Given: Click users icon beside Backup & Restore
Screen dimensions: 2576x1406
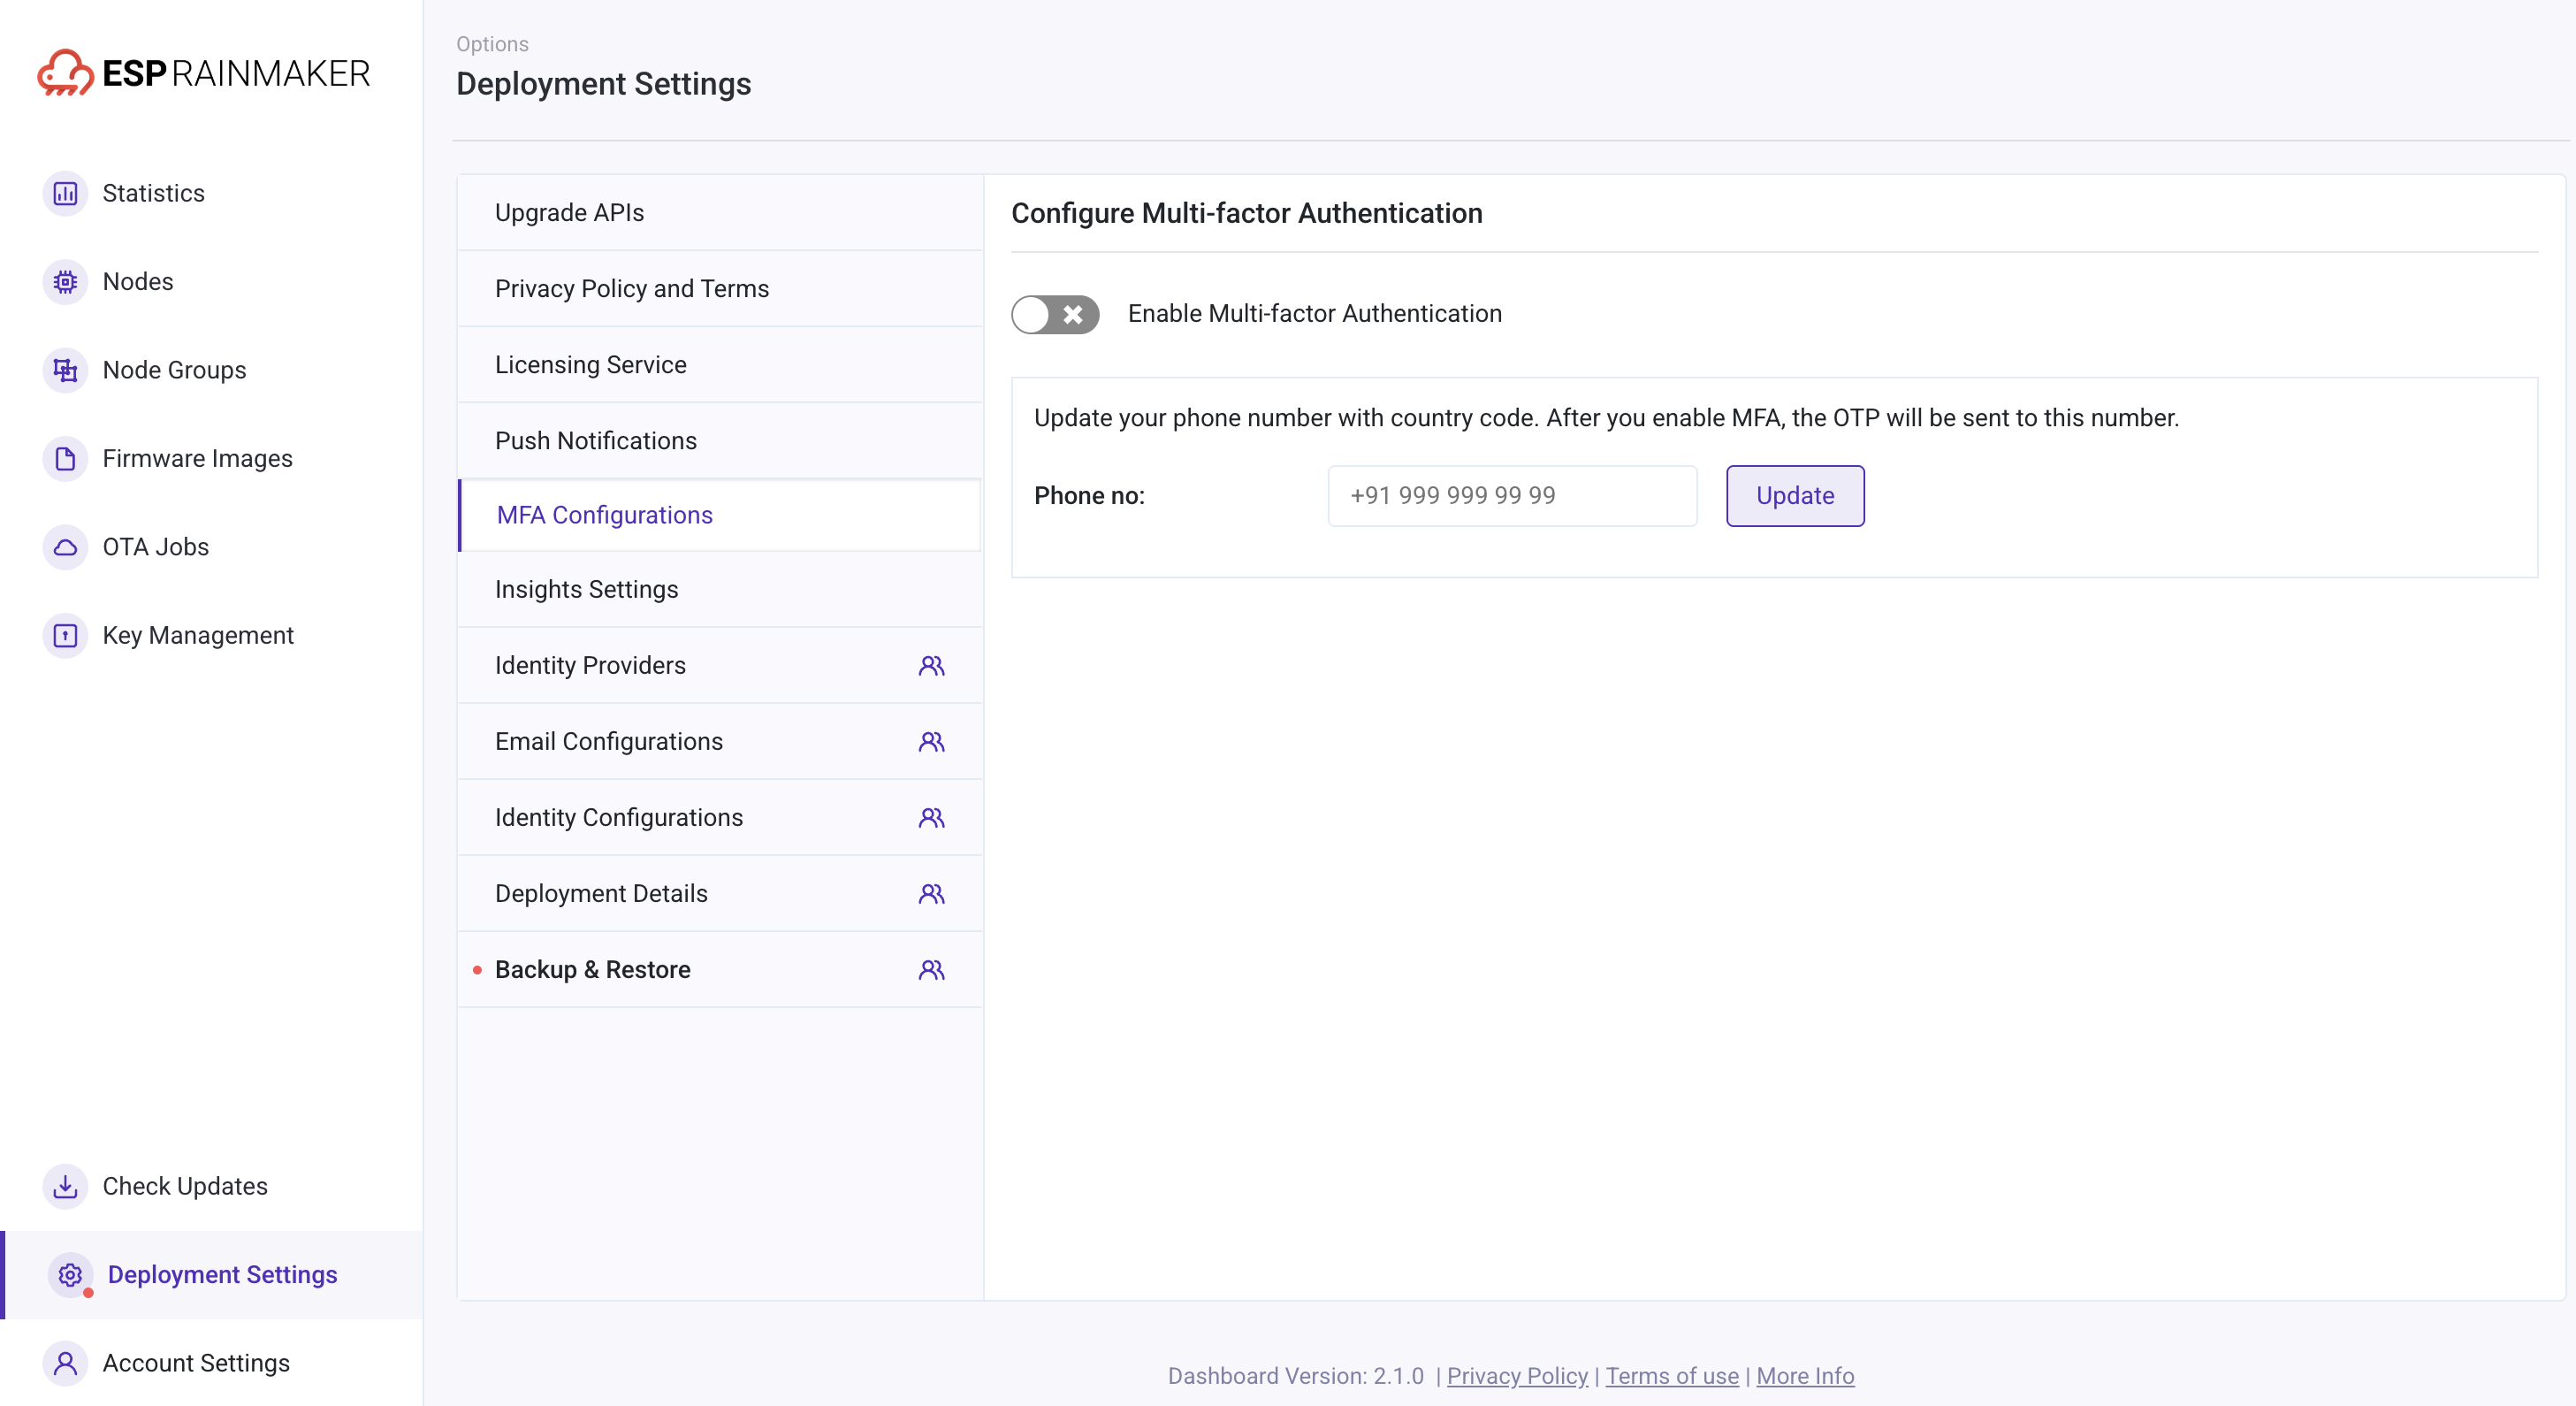Looking at the screenshot, I should (931, 970).
